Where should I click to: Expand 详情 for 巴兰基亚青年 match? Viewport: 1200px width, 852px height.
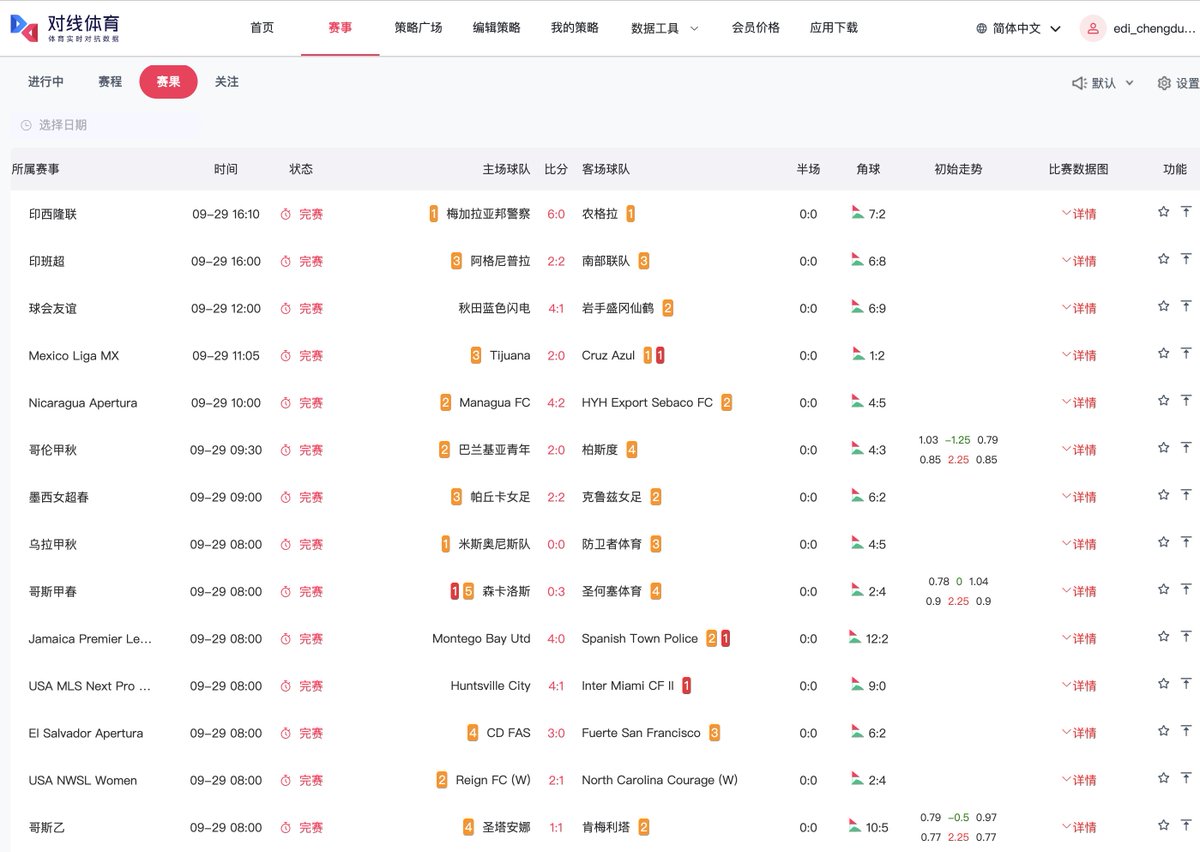(x=1079, y=450)
